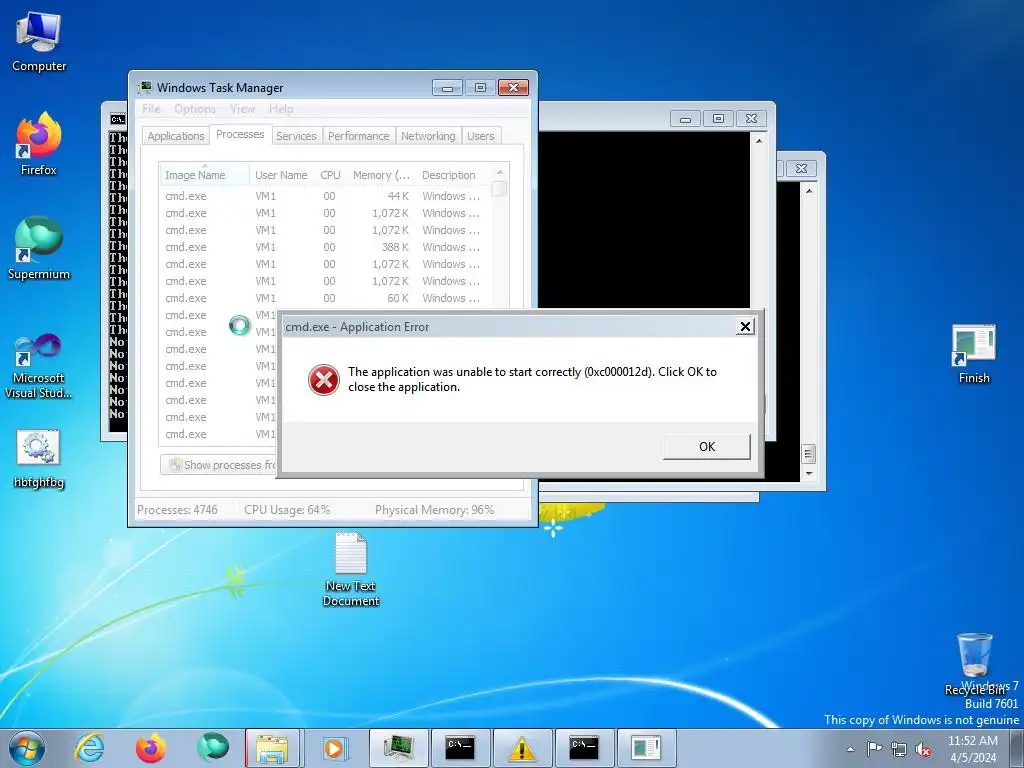Show hidden system tray icons arrow

(x=850, y=749)
